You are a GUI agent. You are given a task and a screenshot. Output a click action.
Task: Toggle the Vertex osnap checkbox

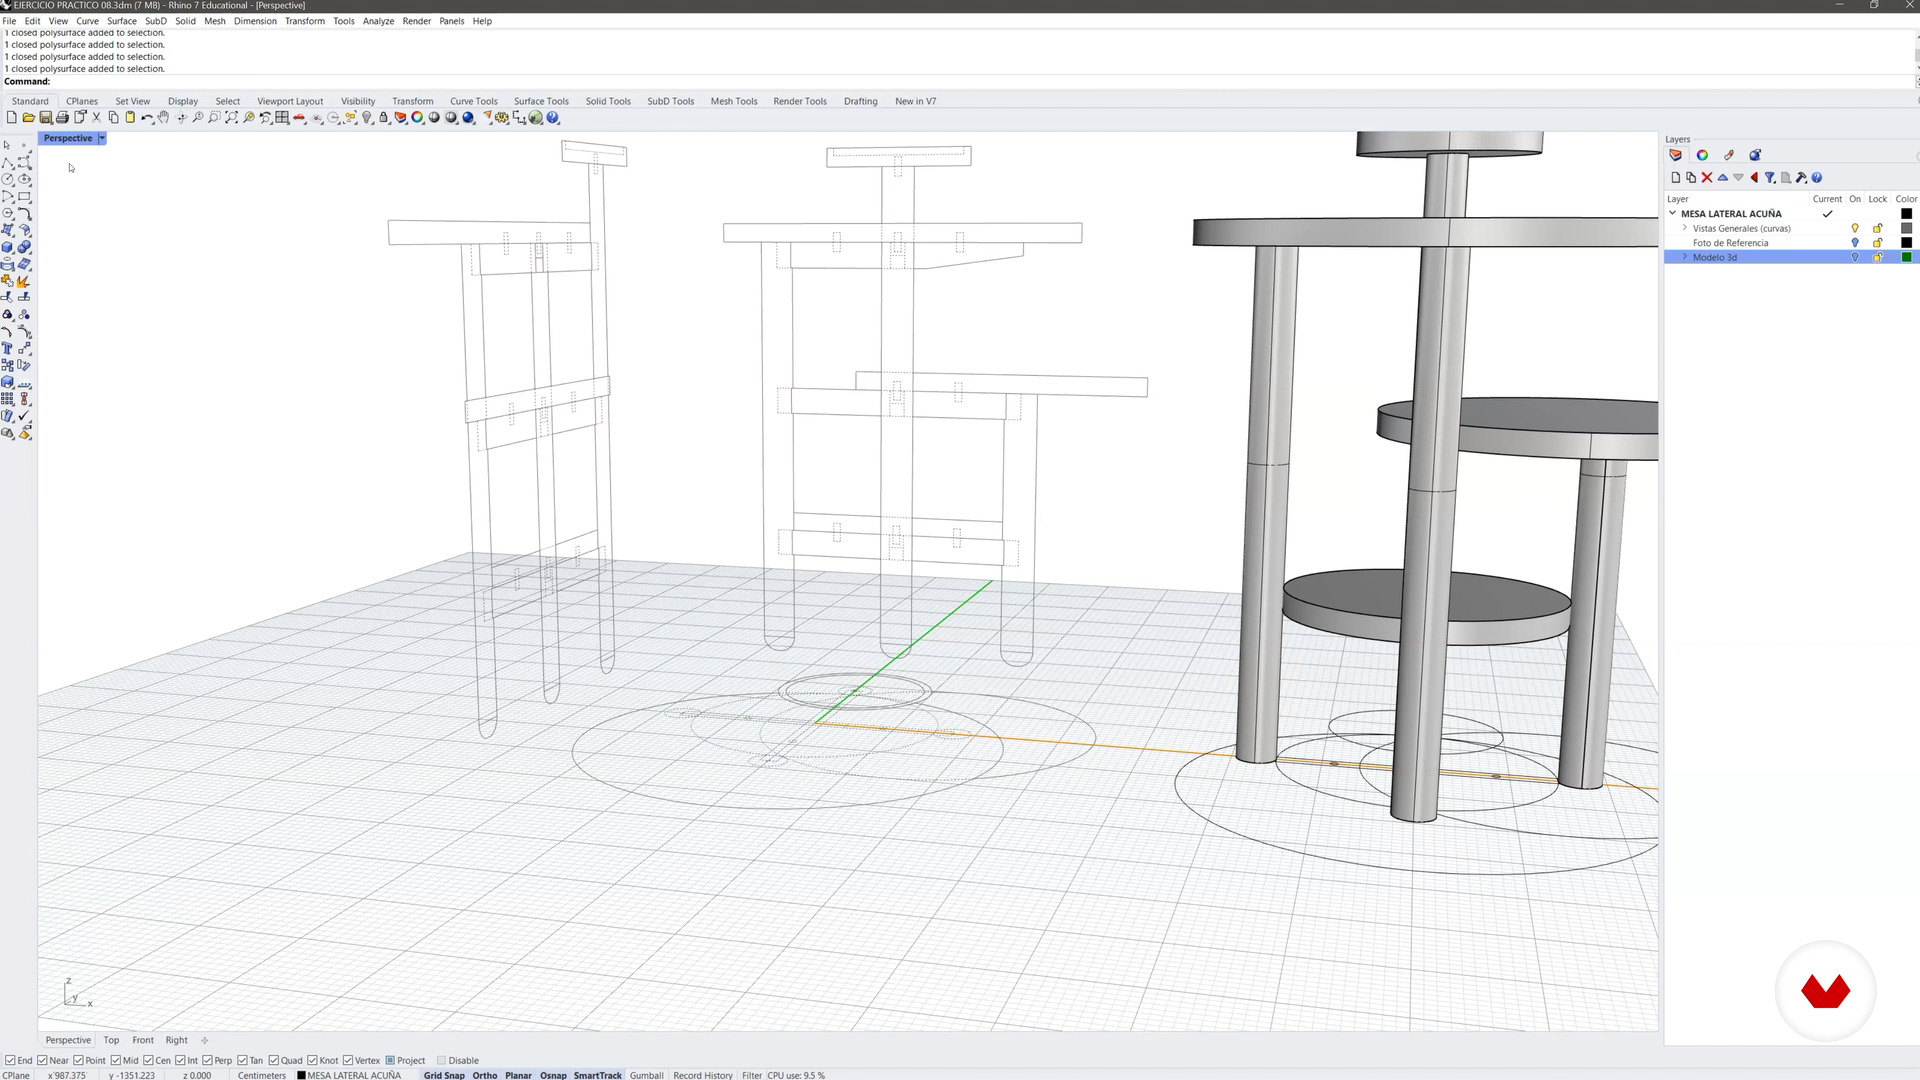click(348, 1060)
